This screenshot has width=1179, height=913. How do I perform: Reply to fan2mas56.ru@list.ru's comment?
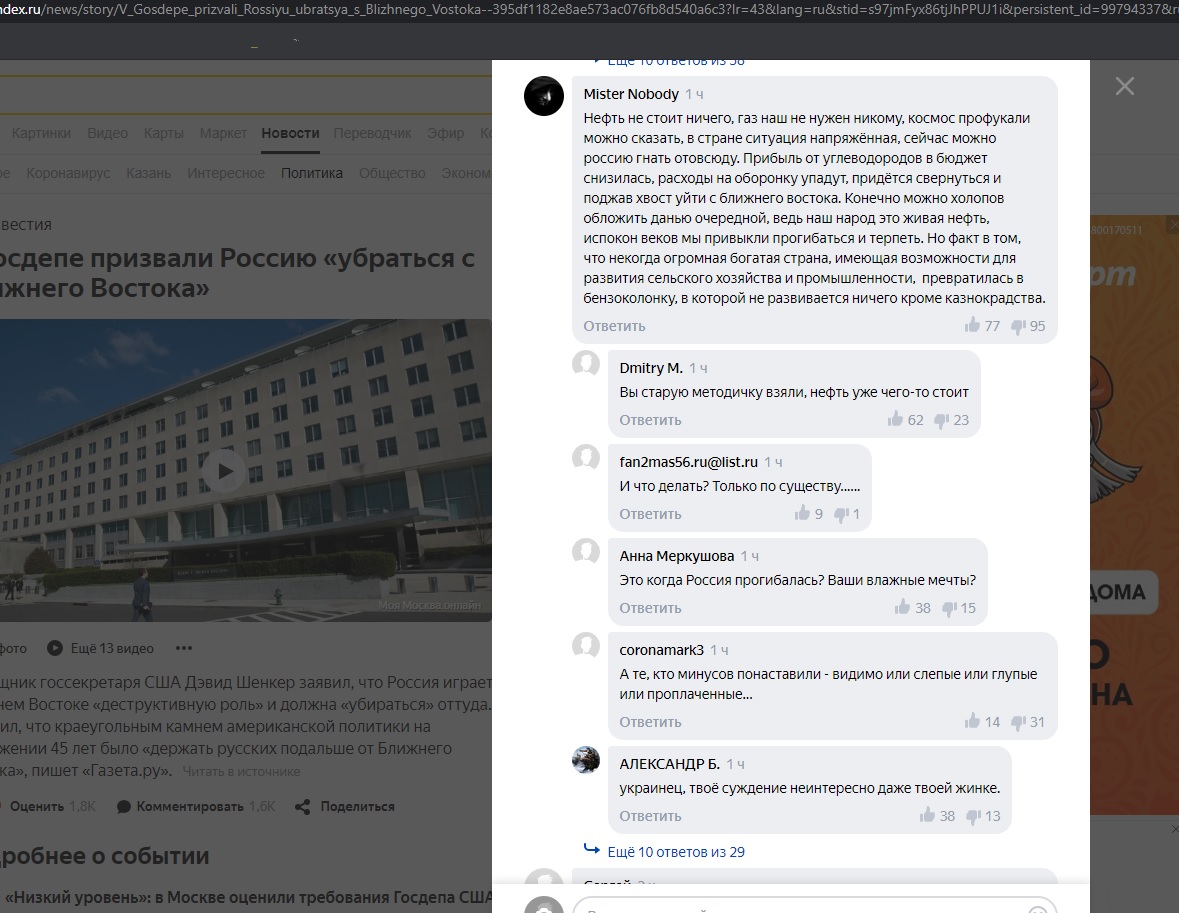tap(649, 514)
